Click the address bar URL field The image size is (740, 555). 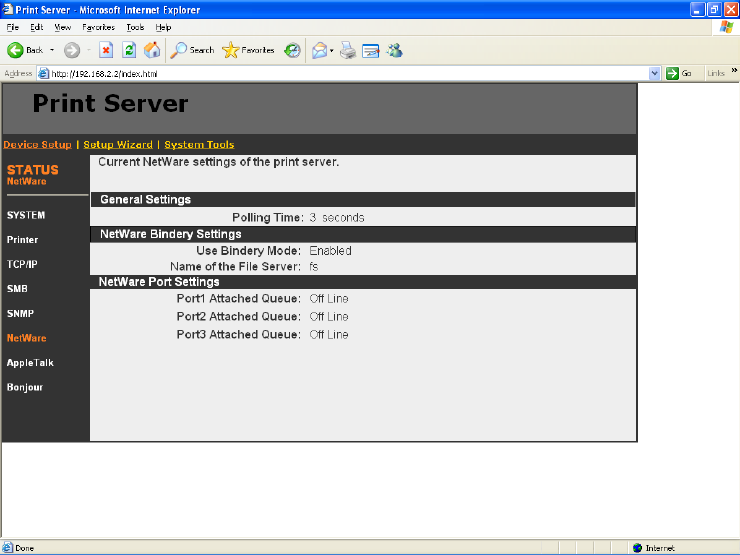[x=349, y=73]
